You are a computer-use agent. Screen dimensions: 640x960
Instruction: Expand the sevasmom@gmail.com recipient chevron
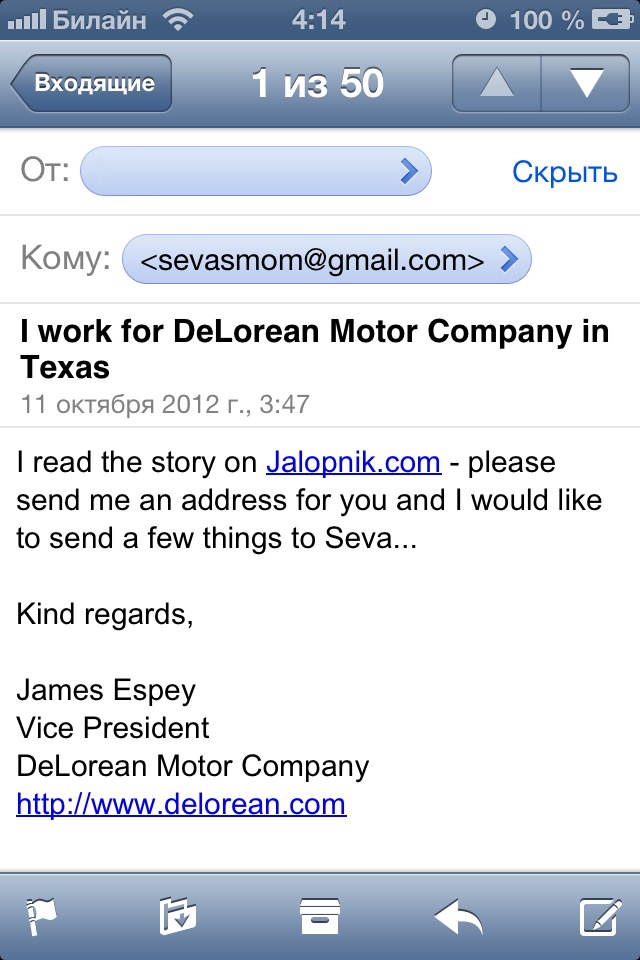pos(509,259)
